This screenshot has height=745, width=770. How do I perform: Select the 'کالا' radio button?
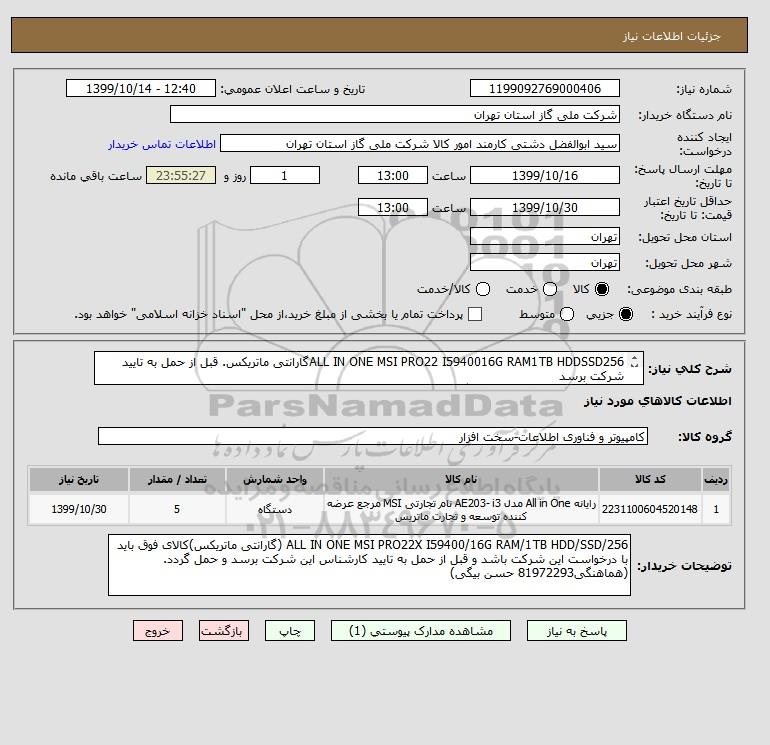(601, 289)
